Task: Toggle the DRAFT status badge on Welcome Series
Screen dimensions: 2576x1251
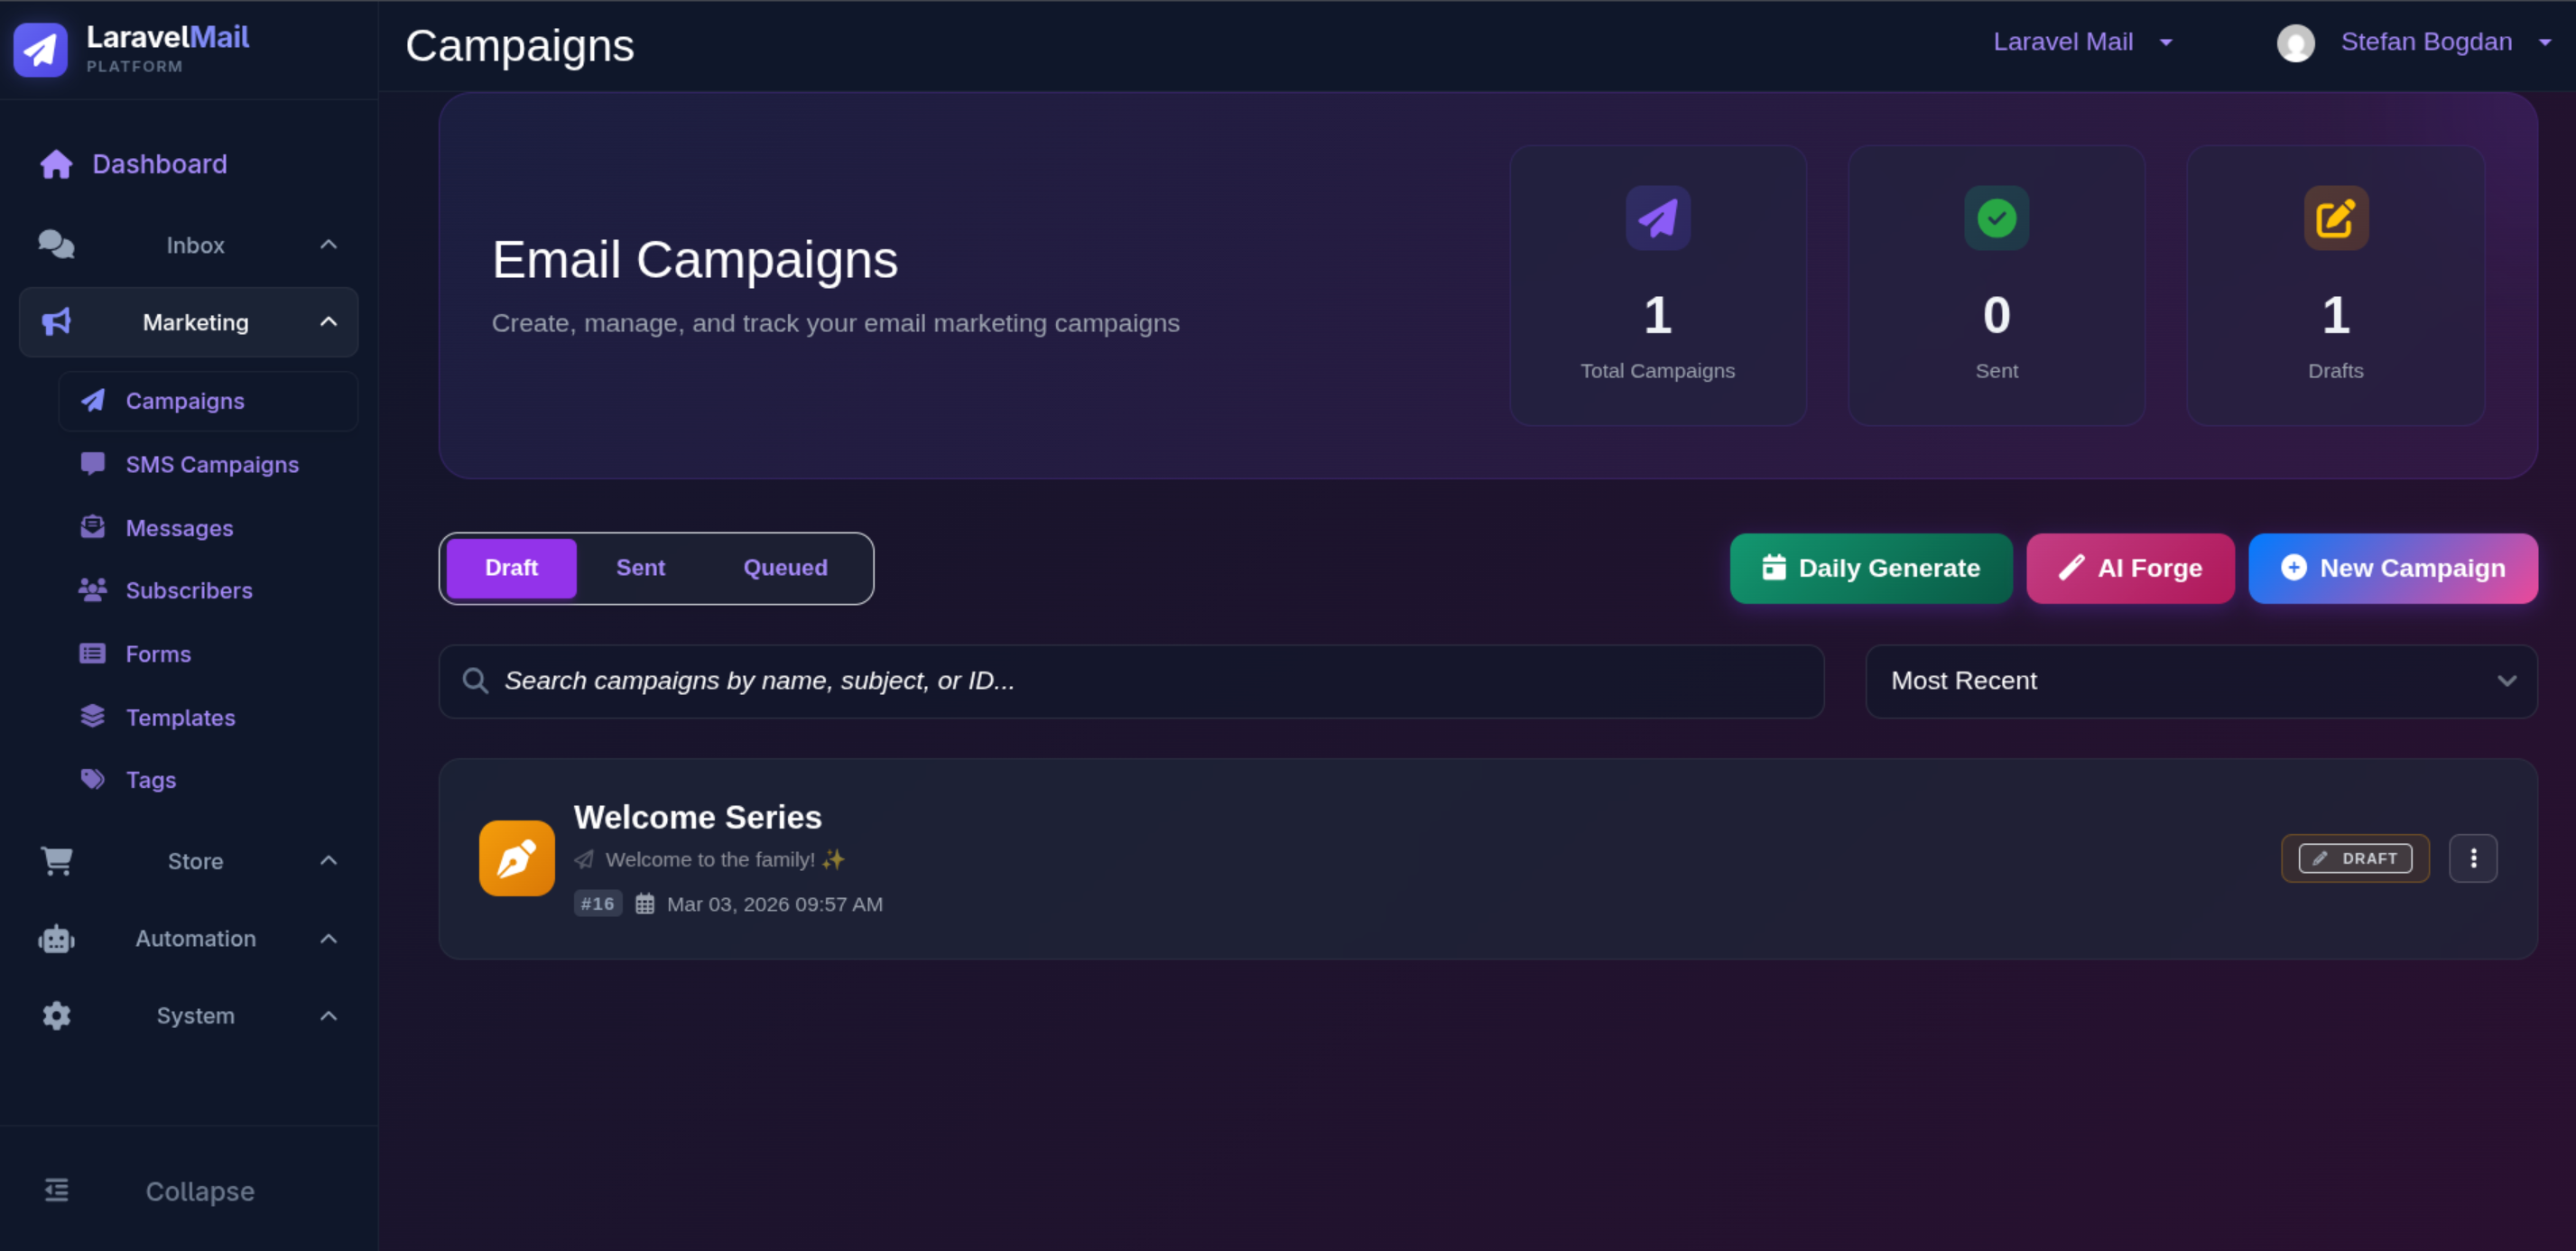Action: point(2355,858)
